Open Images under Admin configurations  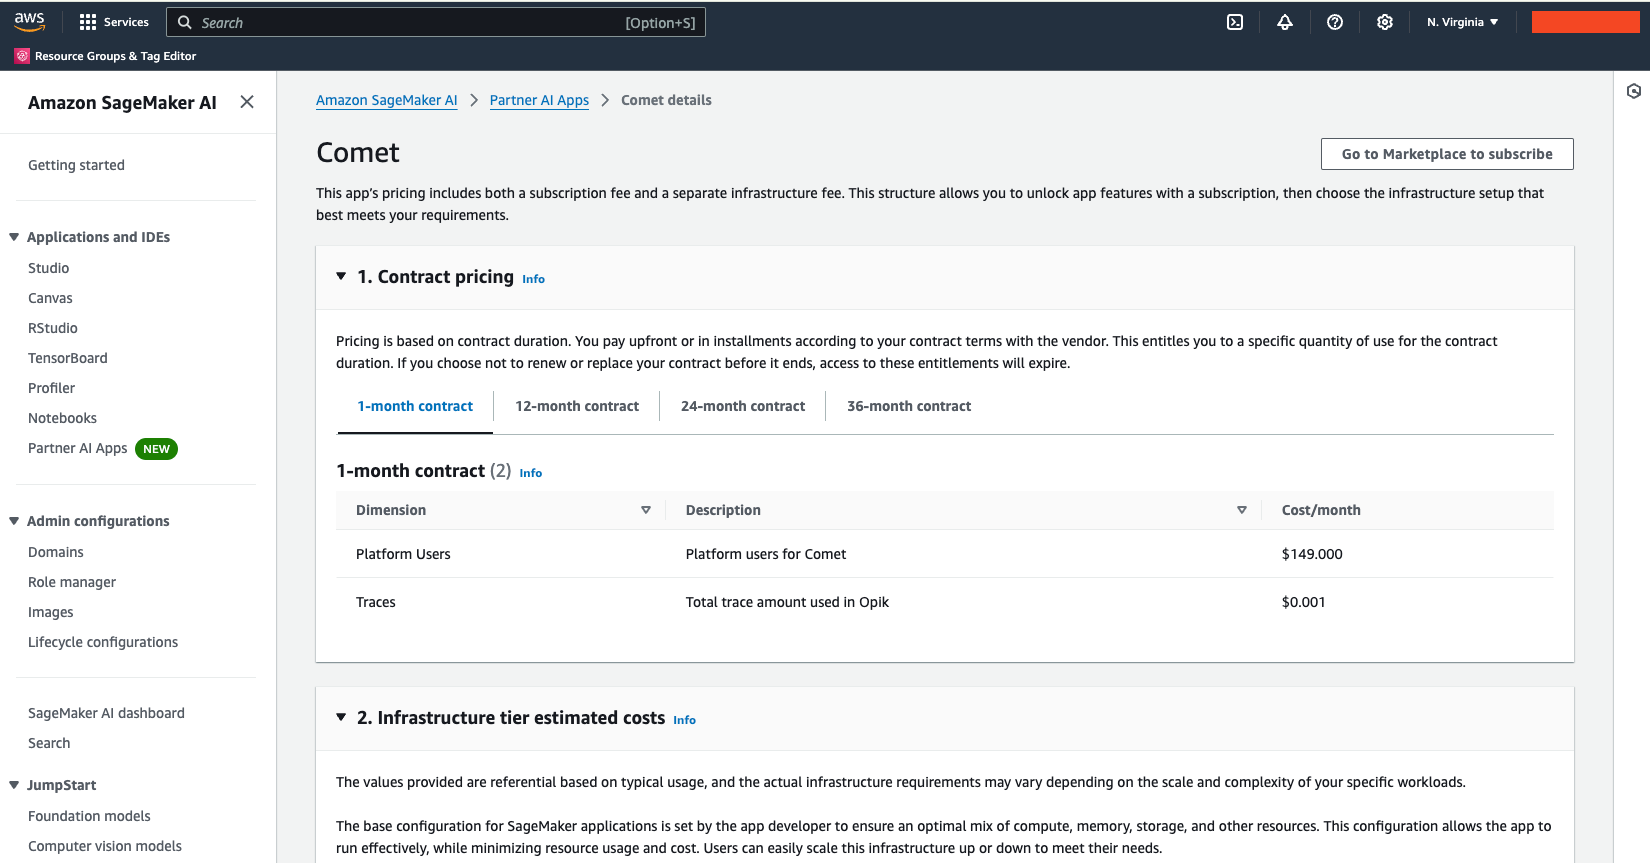click(50, 612)
